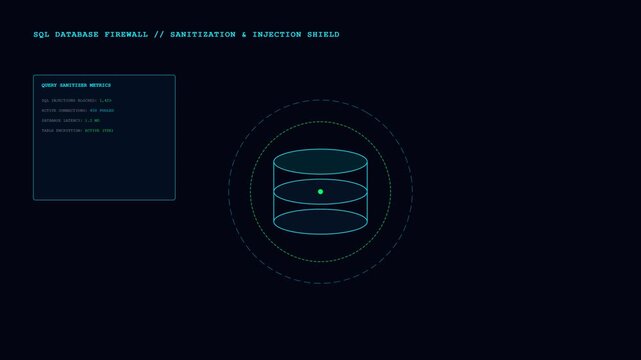Image resolution: width=641 pixels, height=360 pixels.
Task: Click the SQL Database Firewall title
Action: pyautogui.click(x=186, y=35)
